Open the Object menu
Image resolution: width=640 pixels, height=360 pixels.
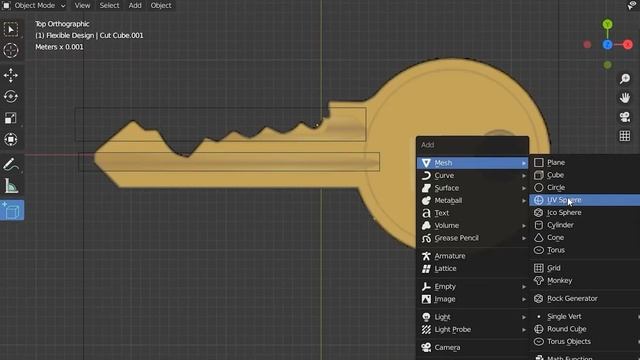click(x=161, y=5)
